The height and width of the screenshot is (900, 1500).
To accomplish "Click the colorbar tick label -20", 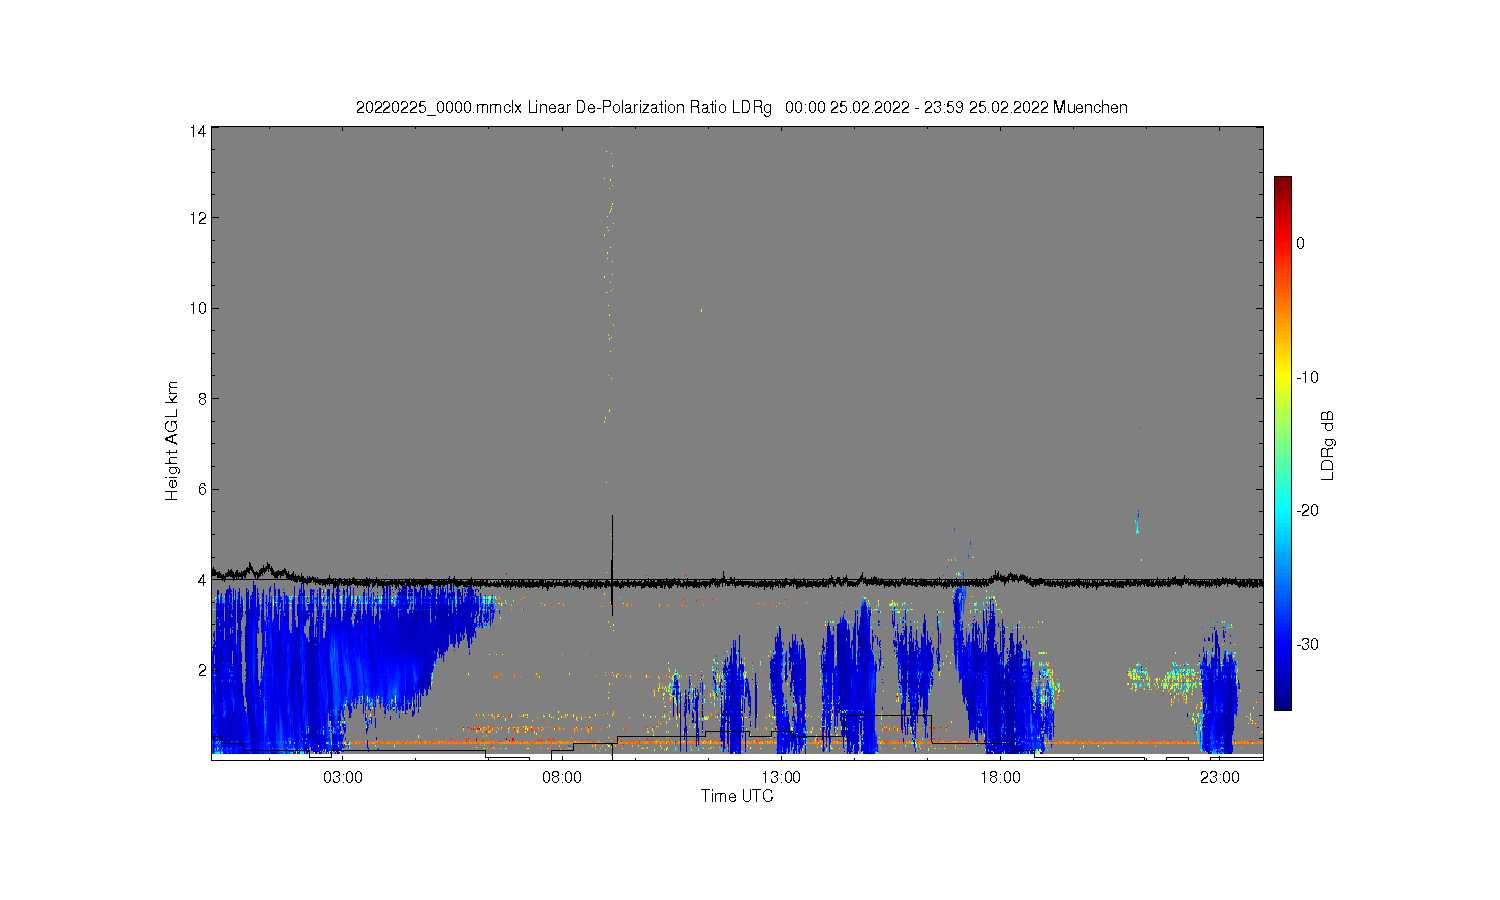I will click(x=1307, y=510).
